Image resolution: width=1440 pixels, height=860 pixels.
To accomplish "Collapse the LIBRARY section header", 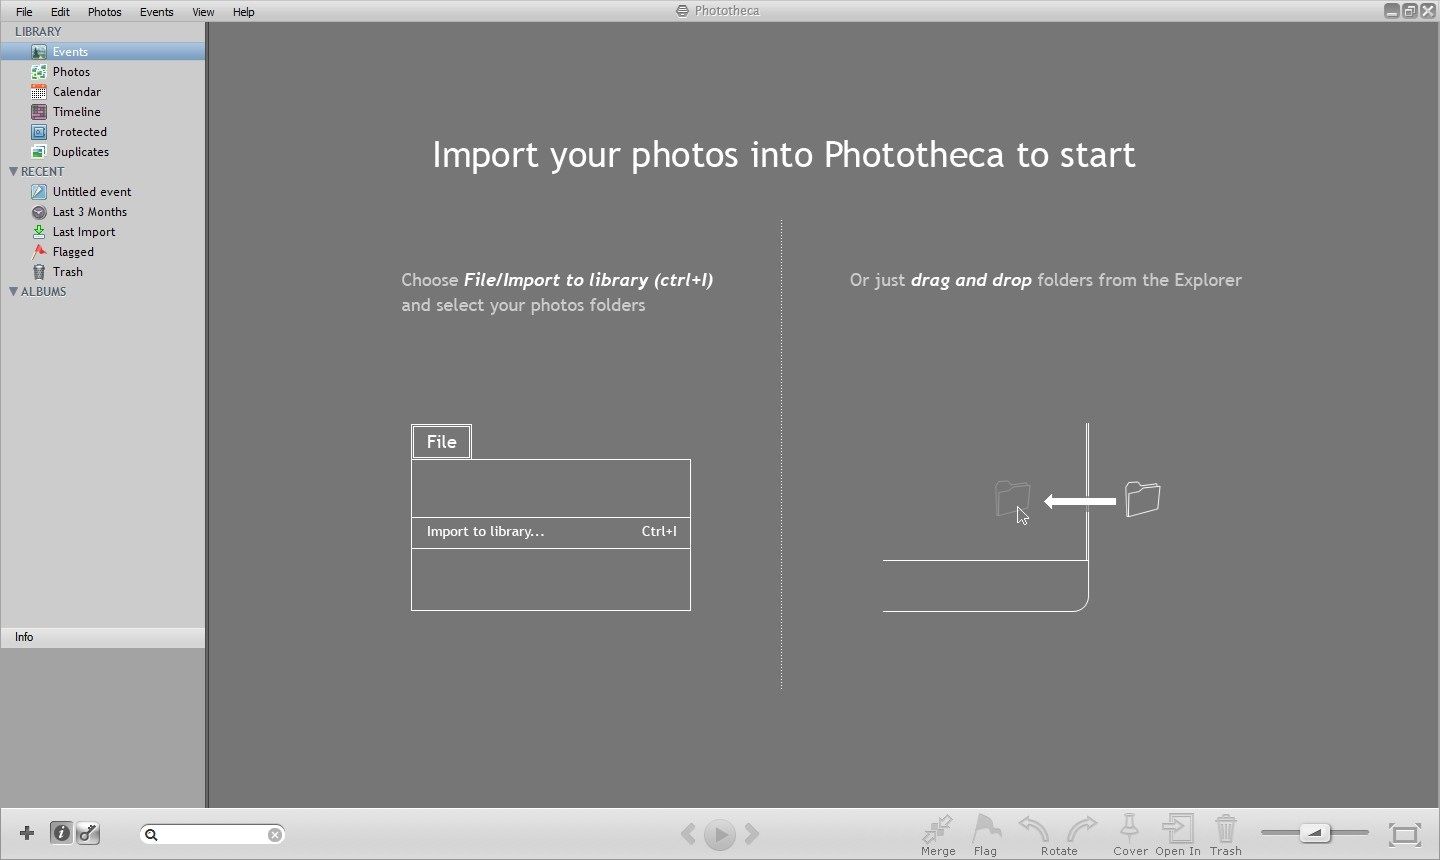I will [x=38, y=32].
